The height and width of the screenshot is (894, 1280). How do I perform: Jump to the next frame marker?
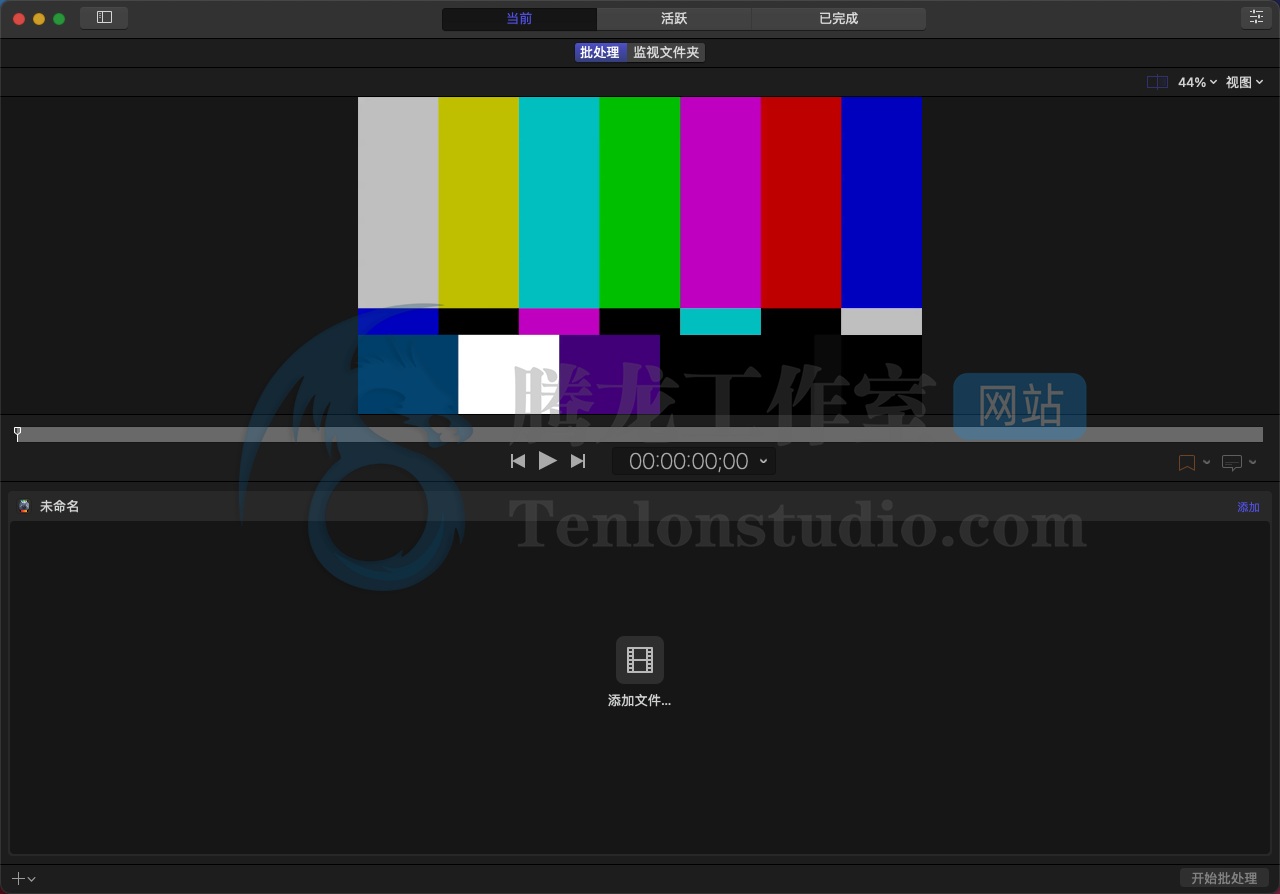(578, 461)
